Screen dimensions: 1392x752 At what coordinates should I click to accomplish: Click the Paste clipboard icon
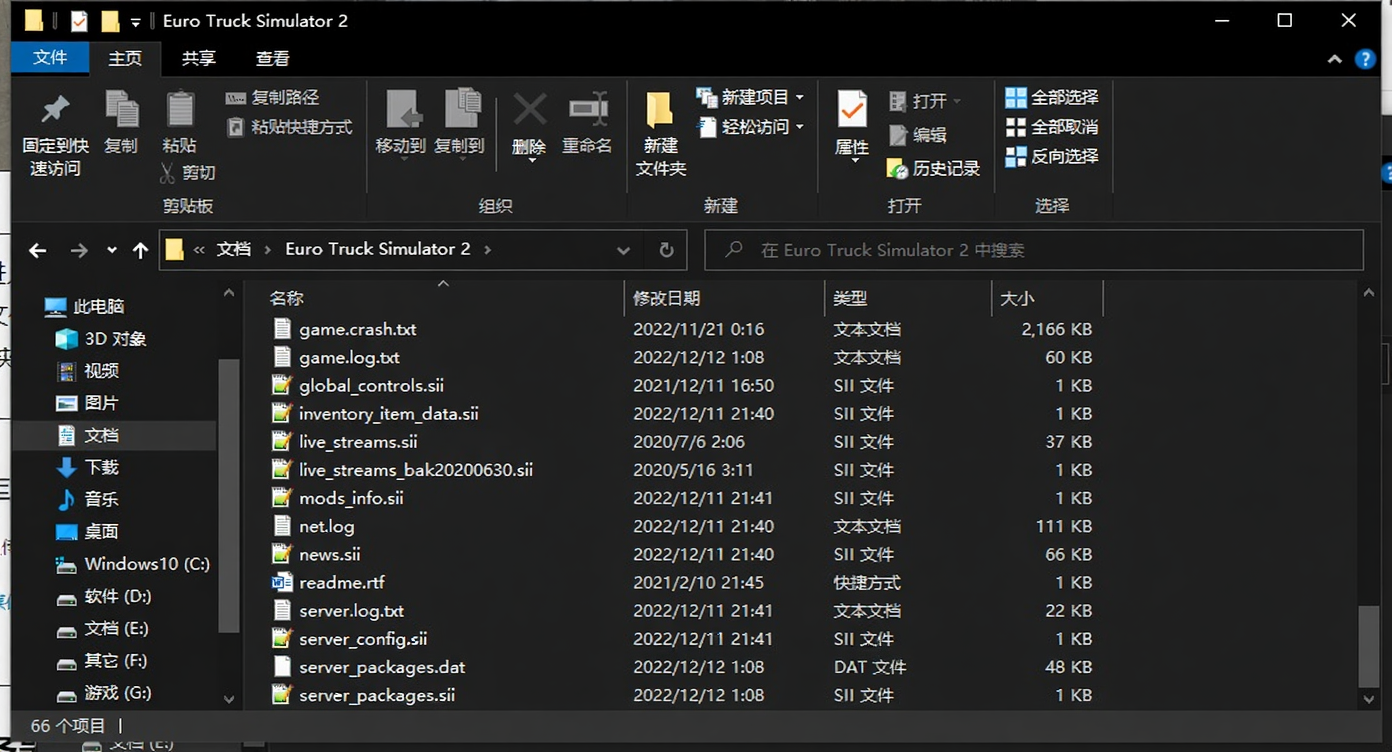[180, 110]
